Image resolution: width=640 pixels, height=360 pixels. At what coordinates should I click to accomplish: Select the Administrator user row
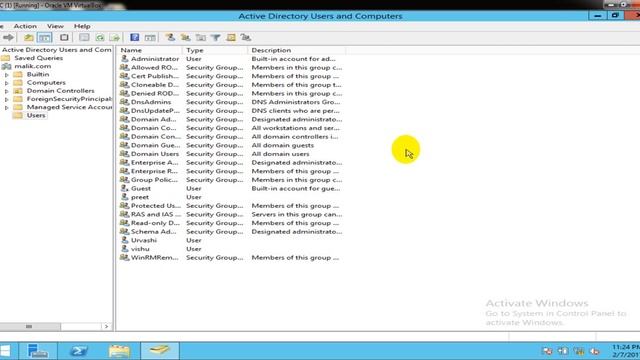[231, 59]
